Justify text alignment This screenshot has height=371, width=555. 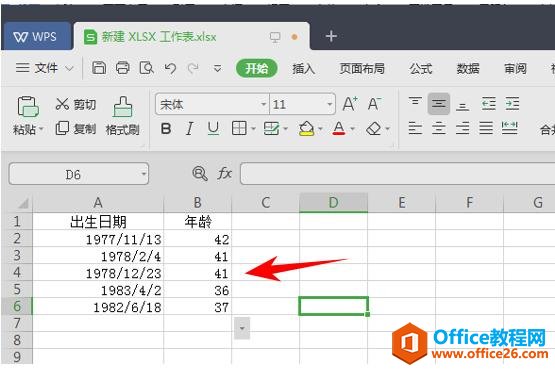click(x=486, y=128)
